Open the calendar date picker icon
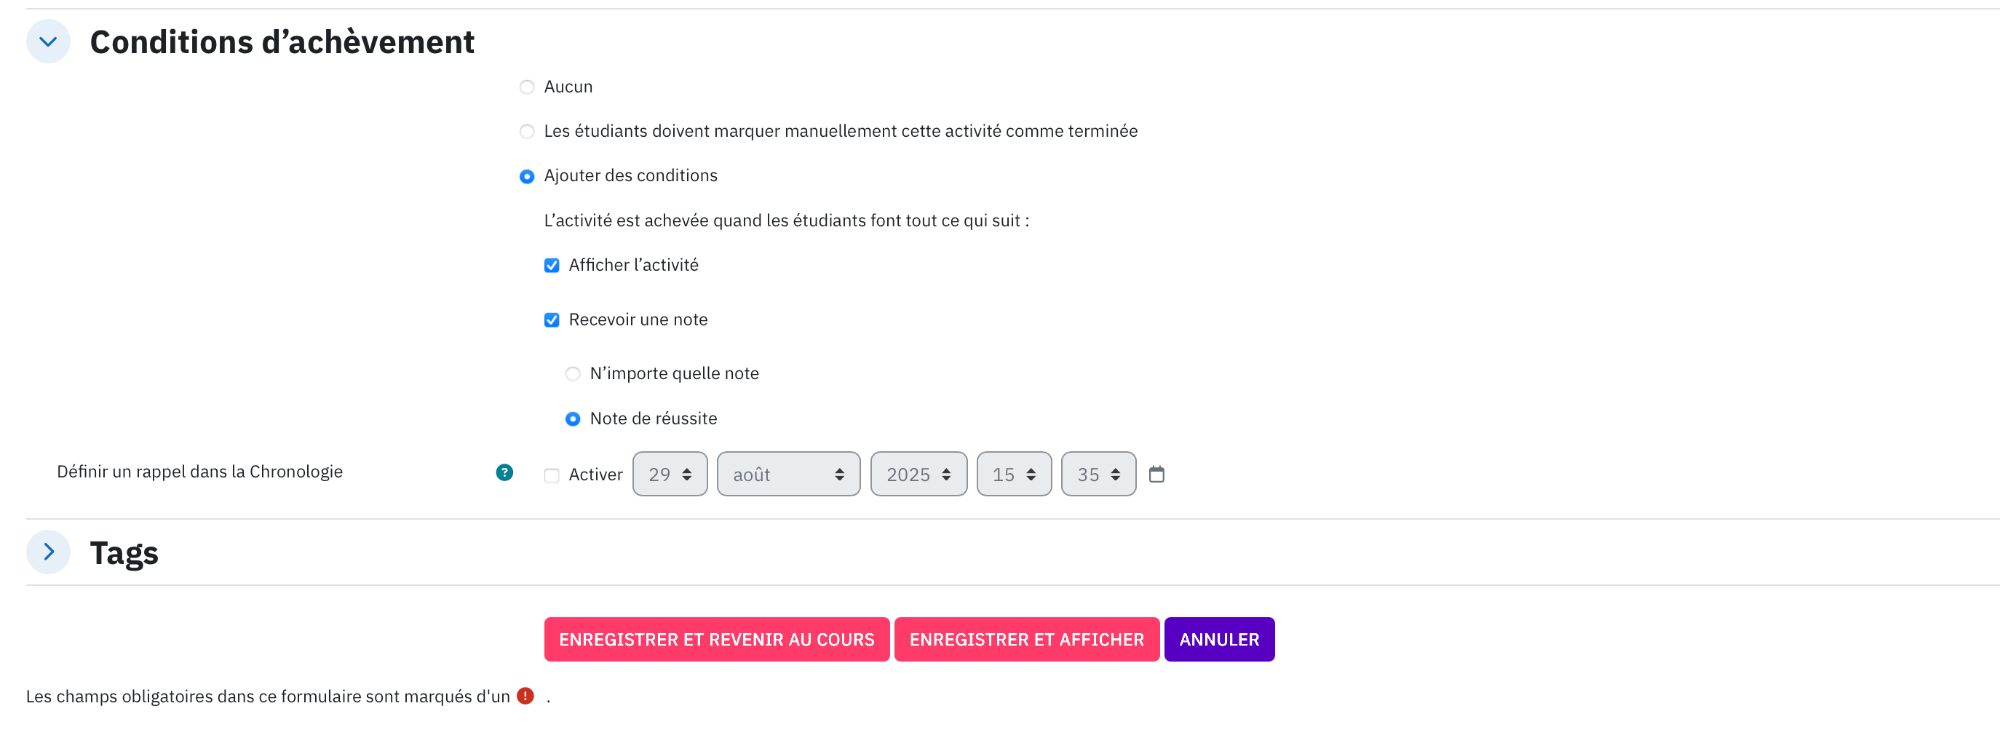Image resolution: width=2000 pixels, height=756 pixels. click(x=1157, y=474)
